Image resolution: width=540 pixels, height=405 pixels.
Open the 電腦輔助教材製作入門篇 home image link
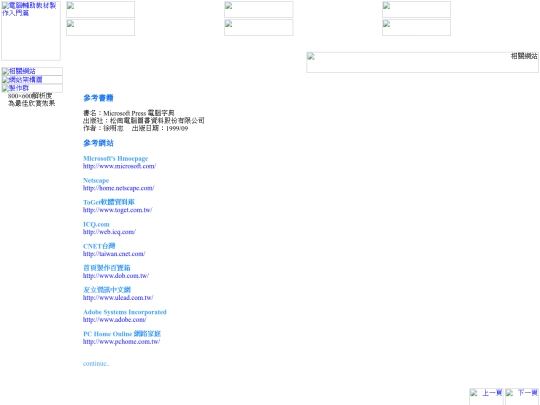coord(31,31)
